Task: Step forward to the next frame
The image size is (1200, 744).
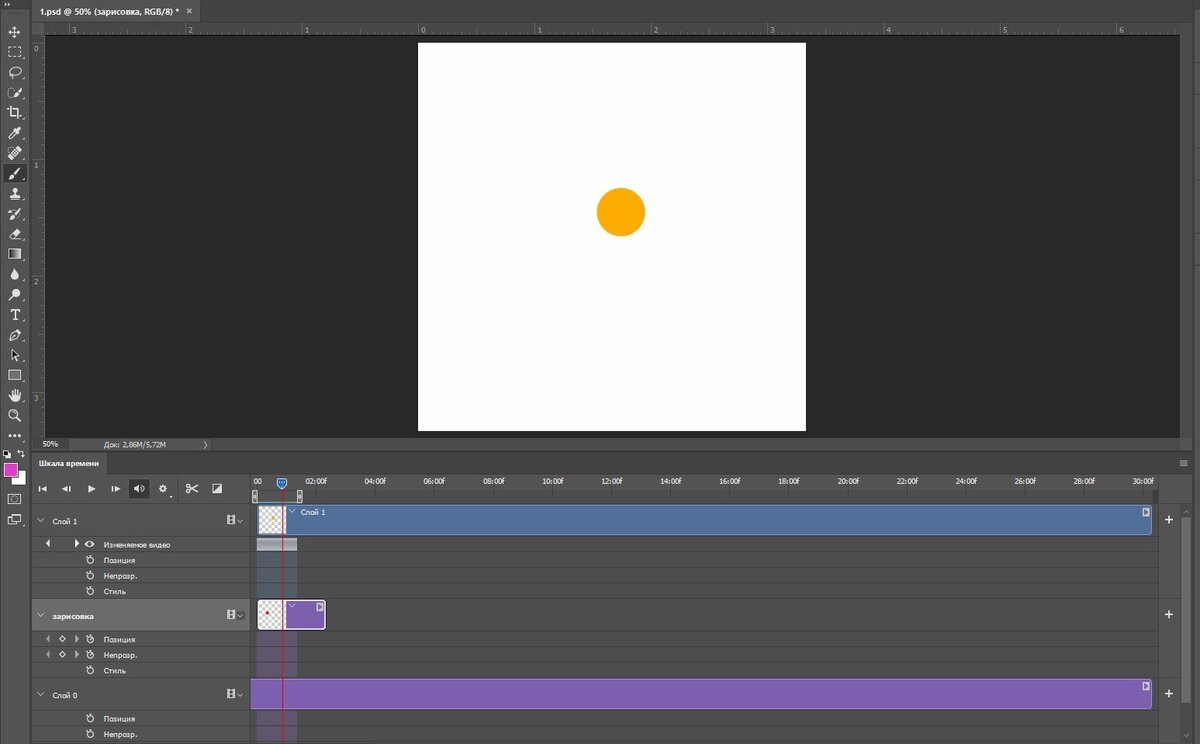Action: pyautogui.click(x=115, y=489)
